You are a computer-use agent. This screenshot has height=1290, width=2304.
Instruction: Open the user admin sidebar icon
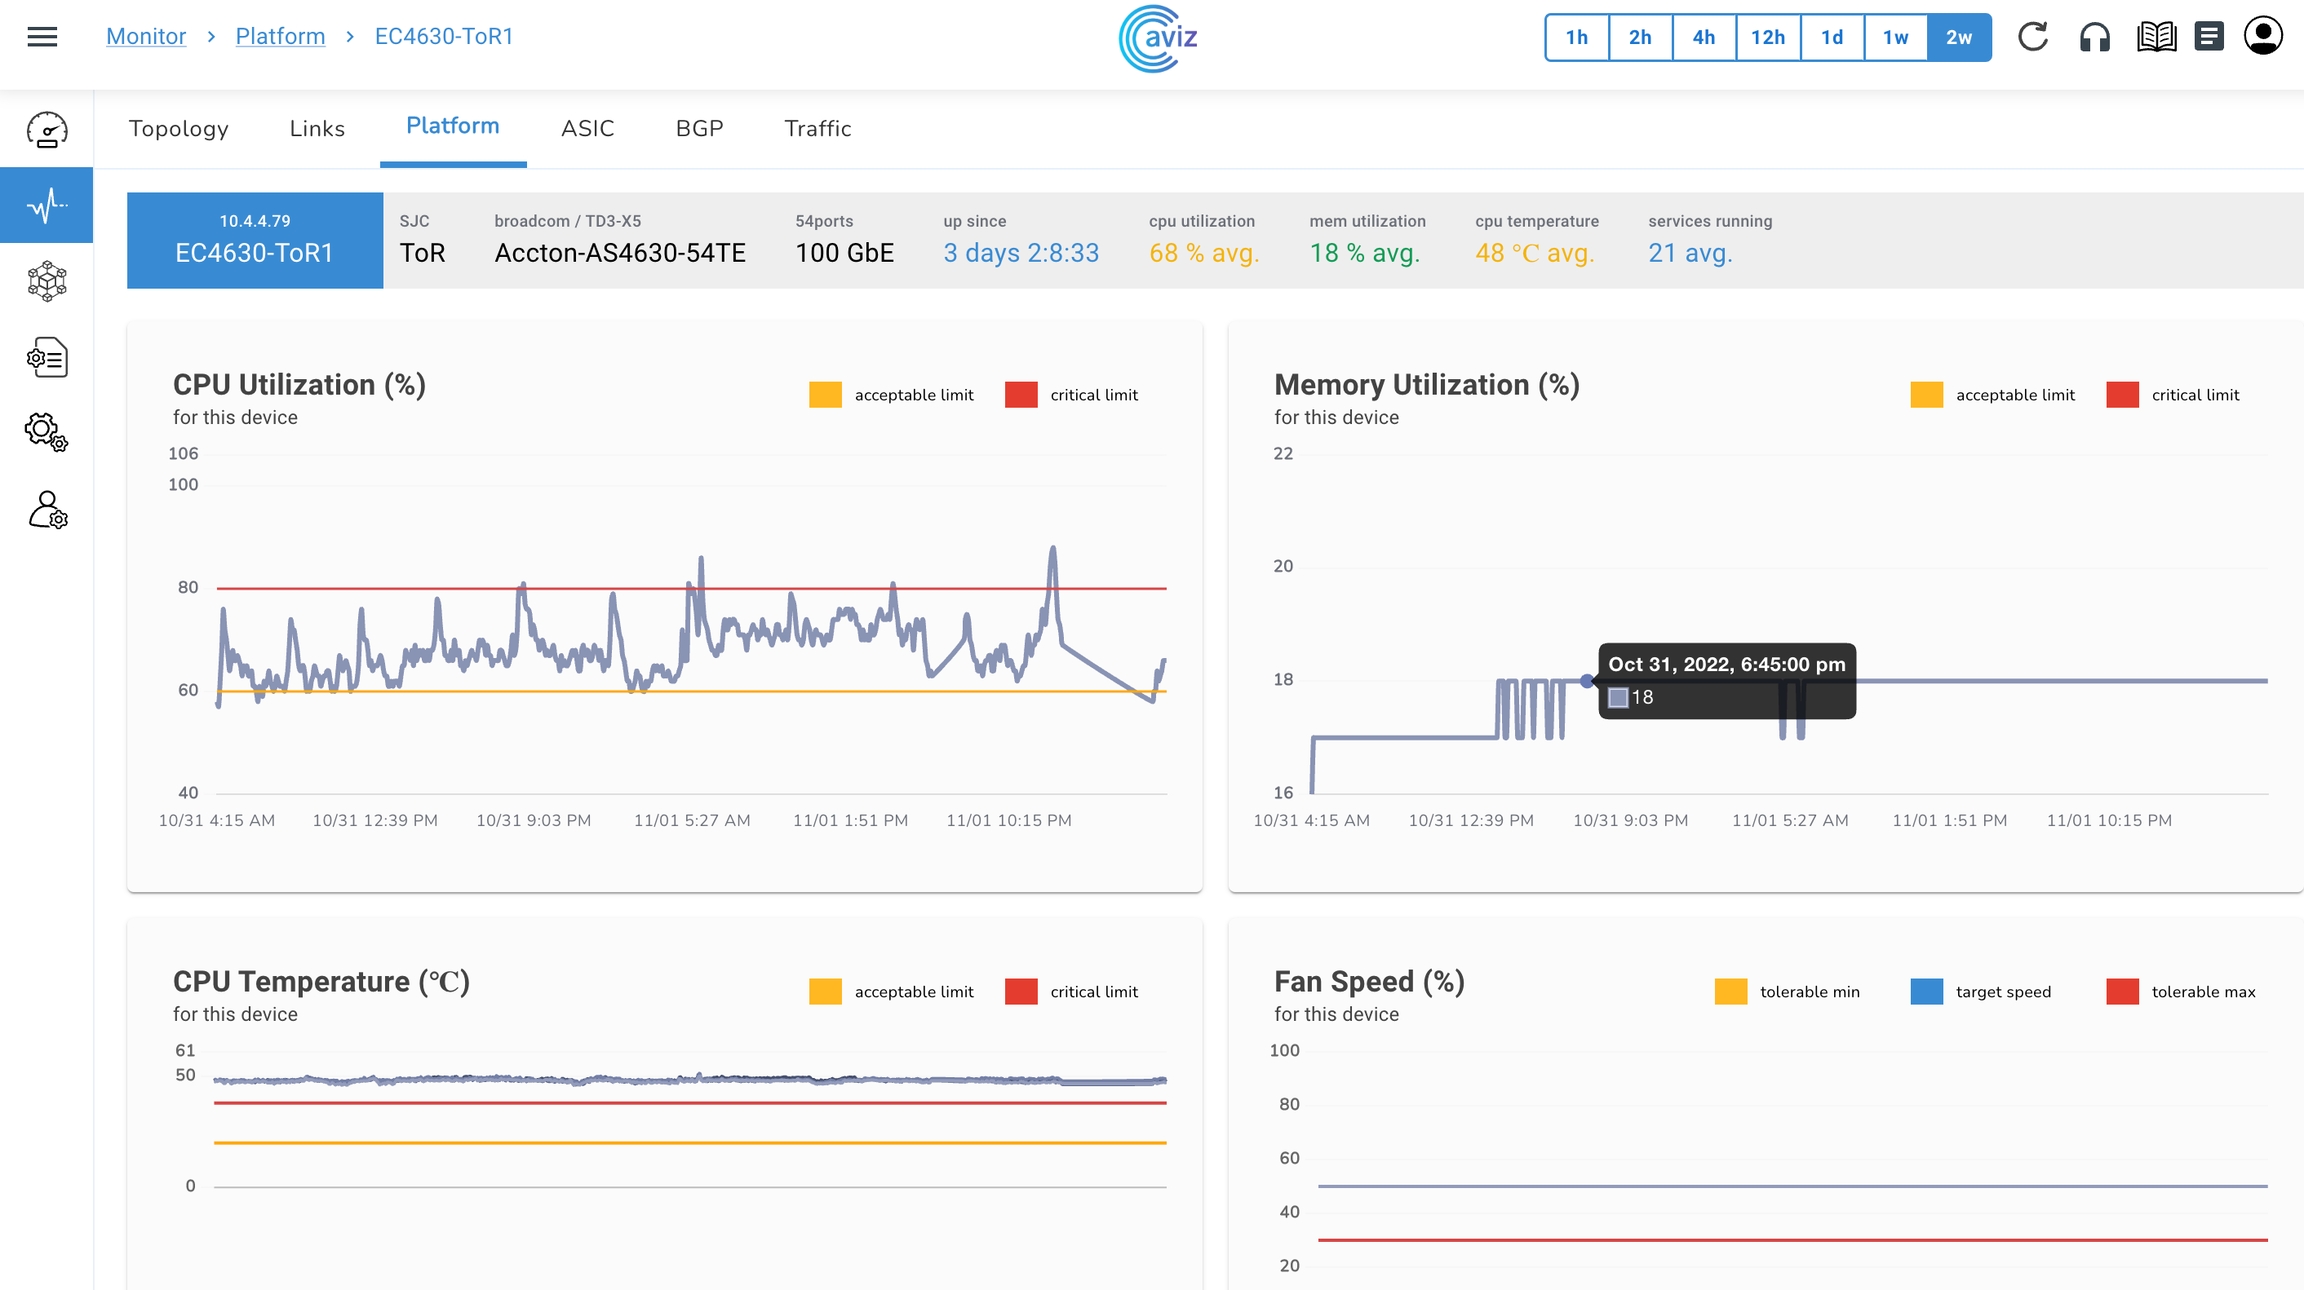click(47, 510)
